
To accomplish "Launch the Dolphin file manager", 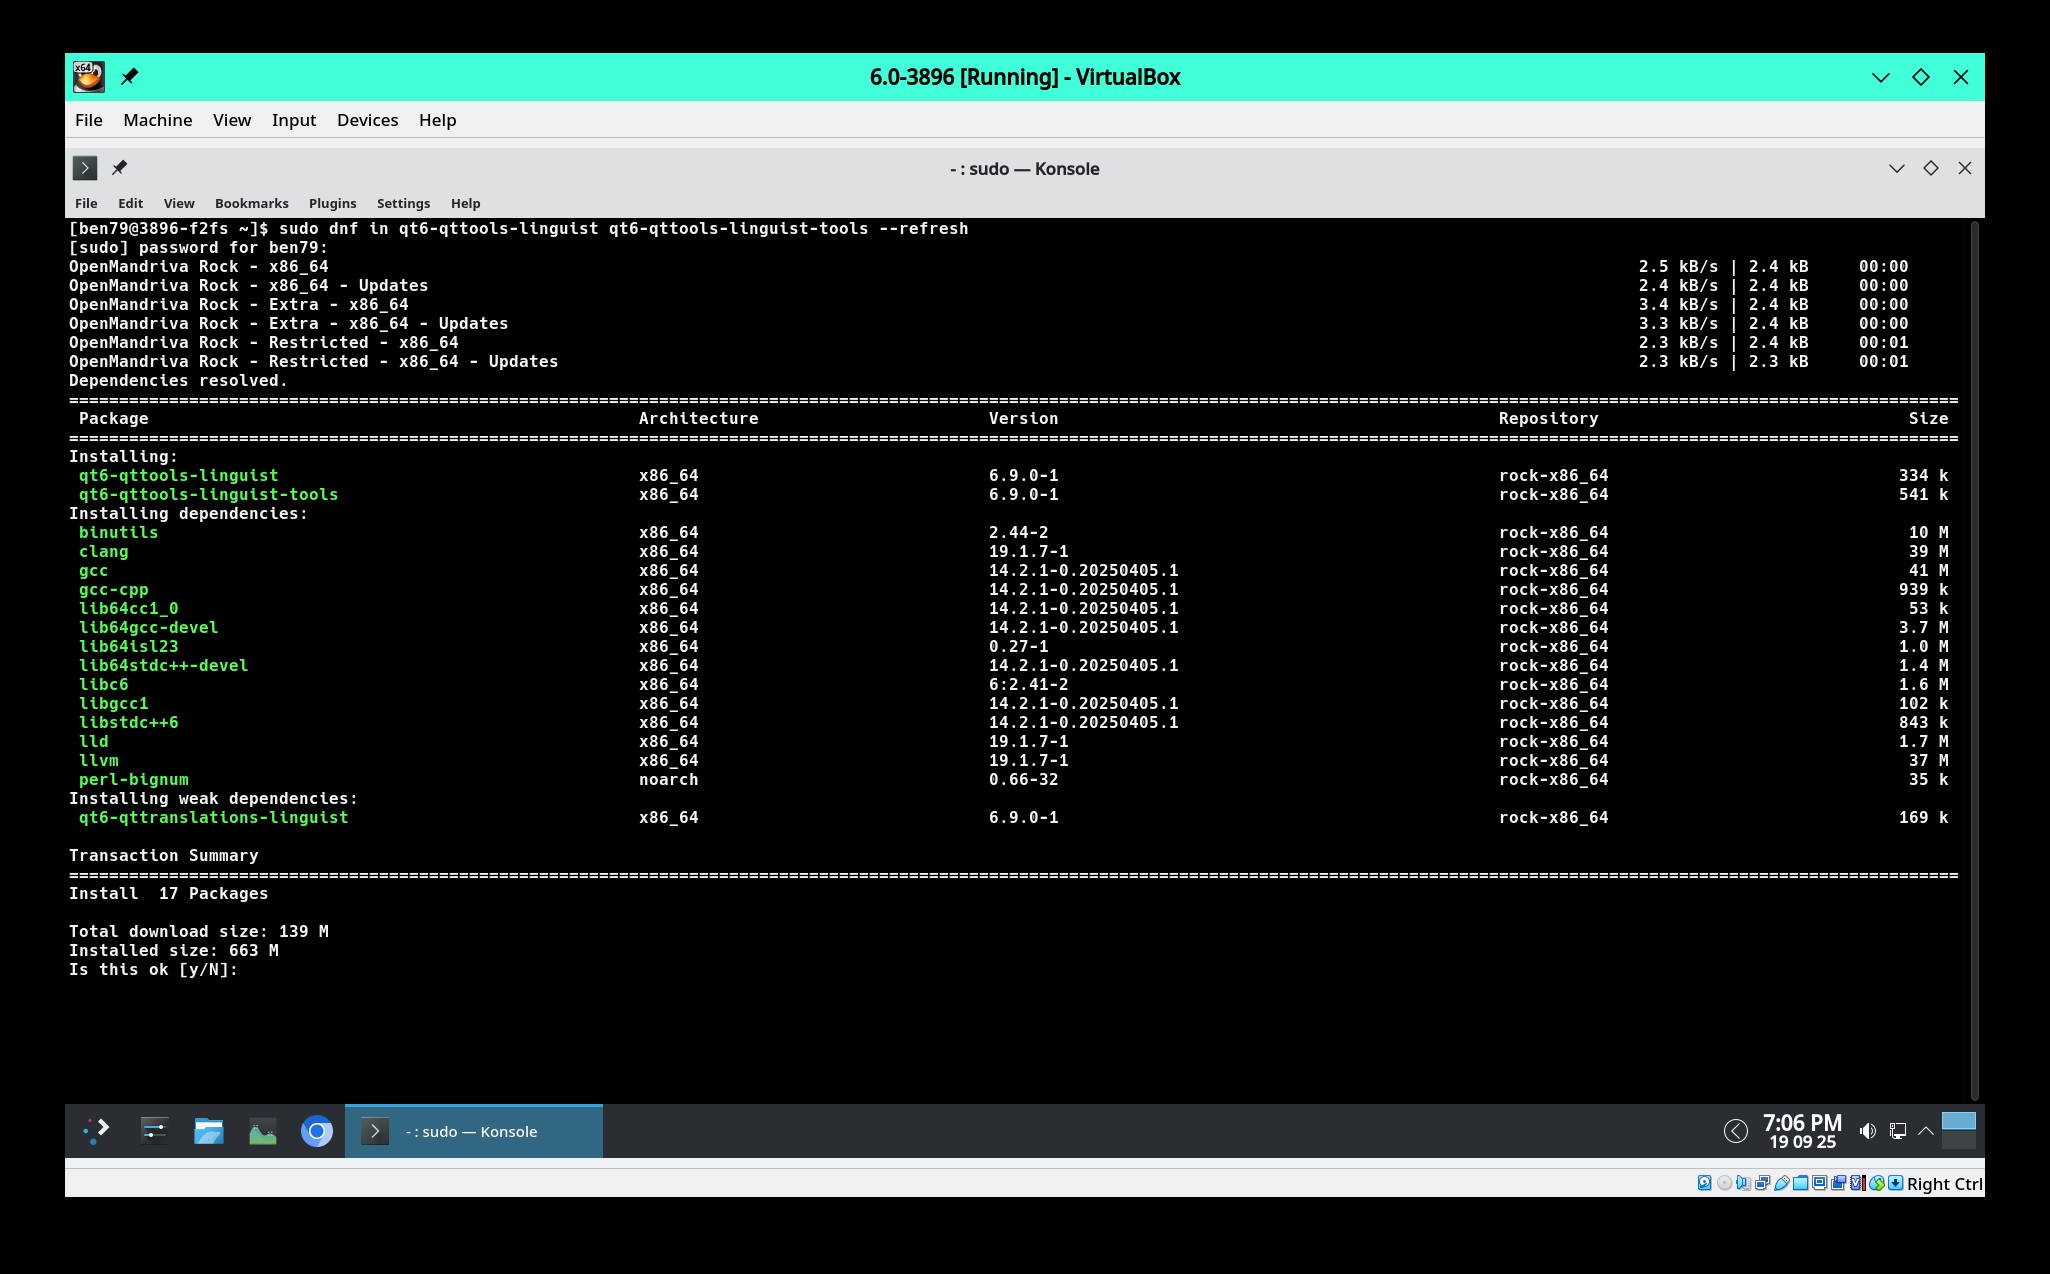I will tap(208, 1131).
